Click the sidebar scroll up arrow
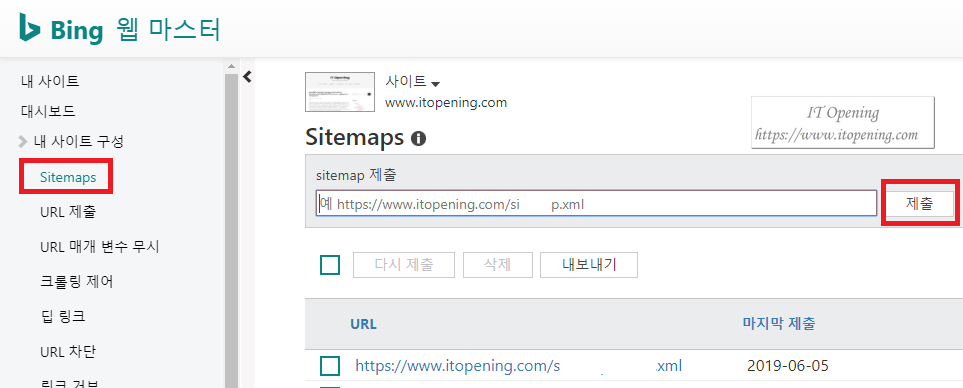This screenshot has width=963, height=388. [232, 66]
